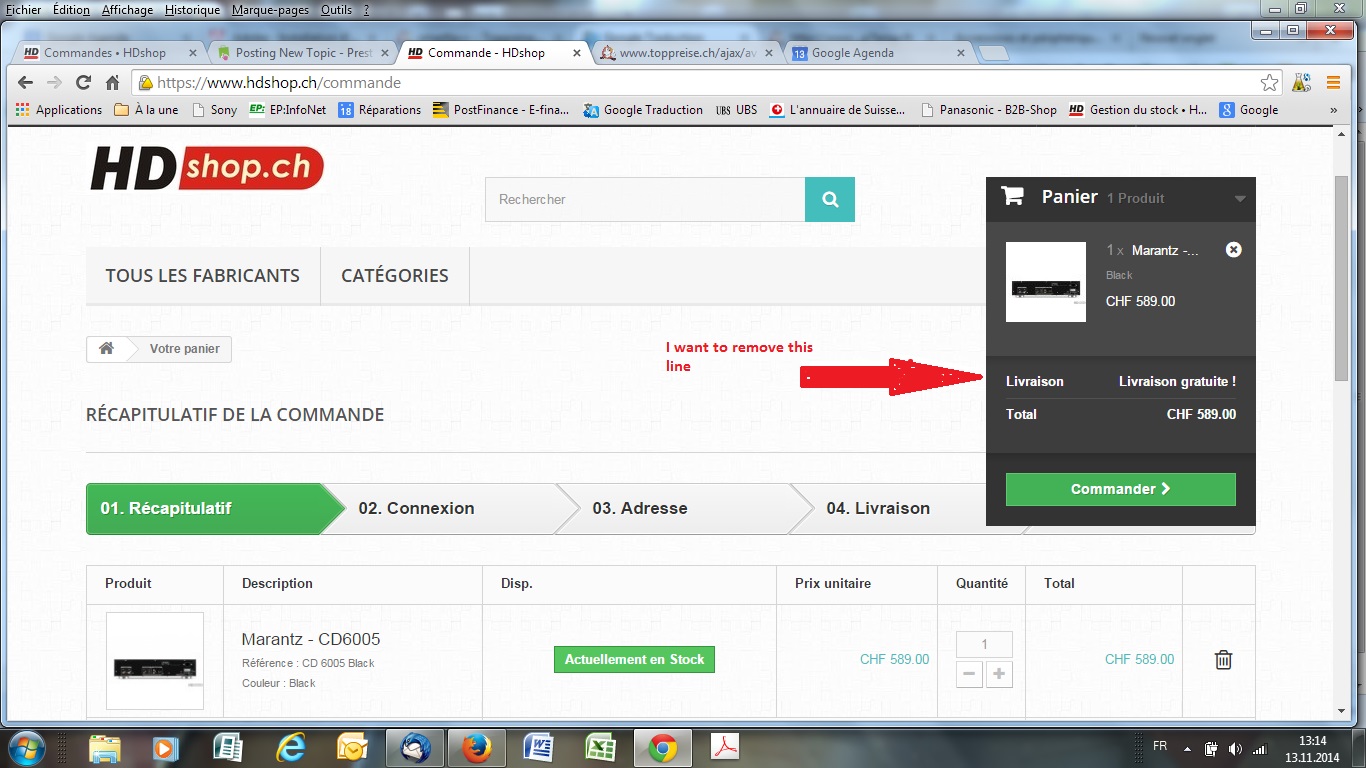Click the Chrome icon in the taskbar
Image resolution: width=1366 pixels, height=768 pixels.
(x=662, y=747)
